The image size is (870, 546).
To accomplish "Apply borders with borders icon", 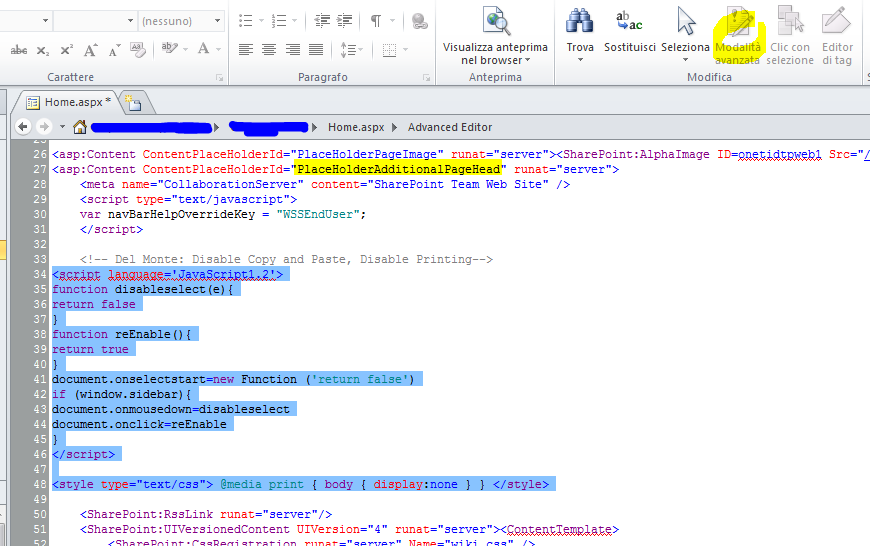I will pos(390,50).
